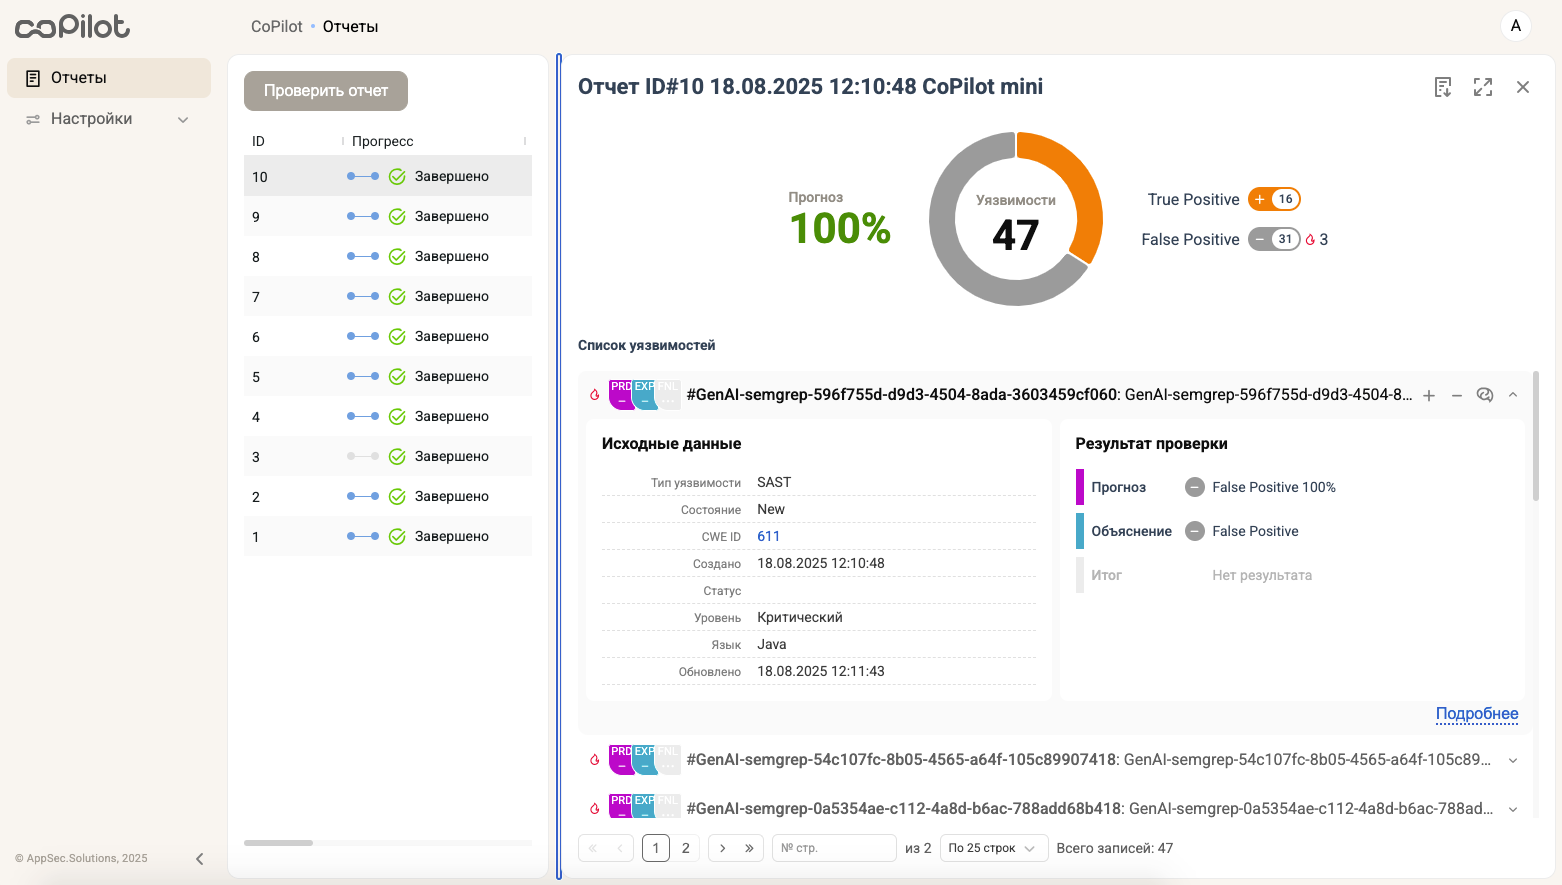
Task: Expand the Настройки sidebar menu
Action: coord(183,119)
